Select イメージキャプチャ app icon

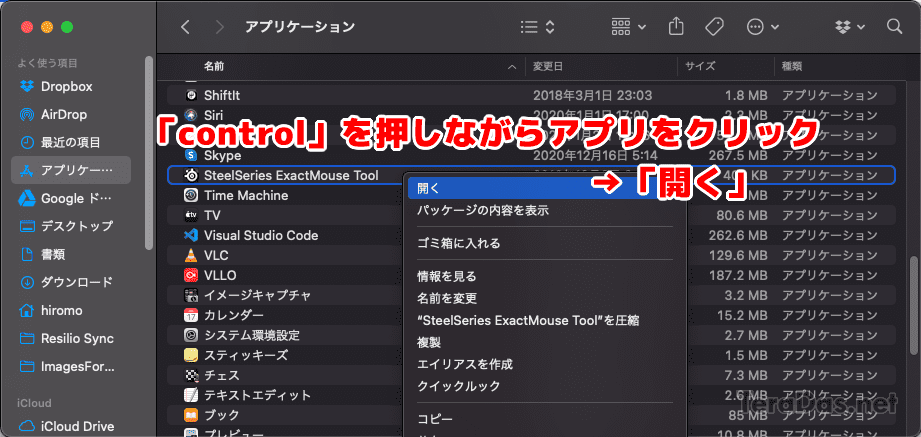pos(191,295)
